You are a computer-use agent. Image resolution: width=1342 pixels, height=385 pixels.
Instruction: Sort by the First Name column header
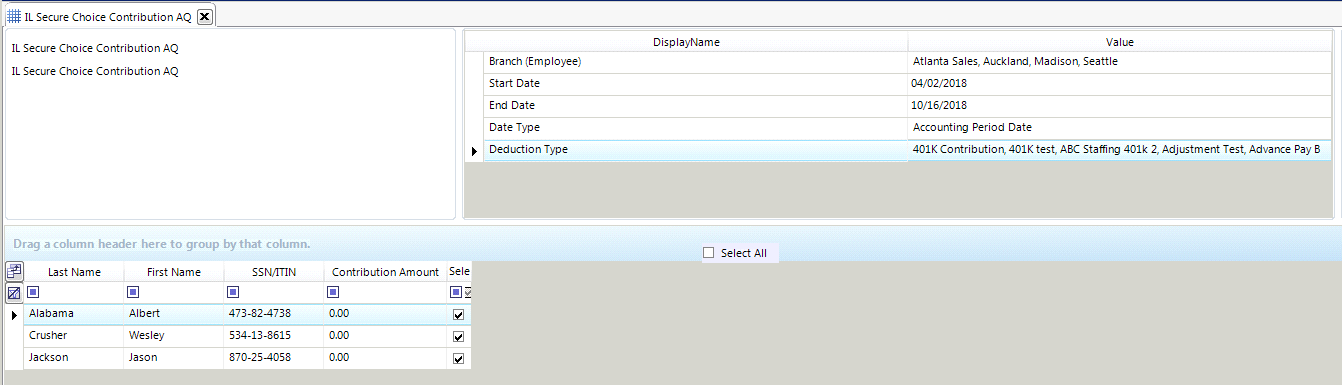[x=174, y=272]
